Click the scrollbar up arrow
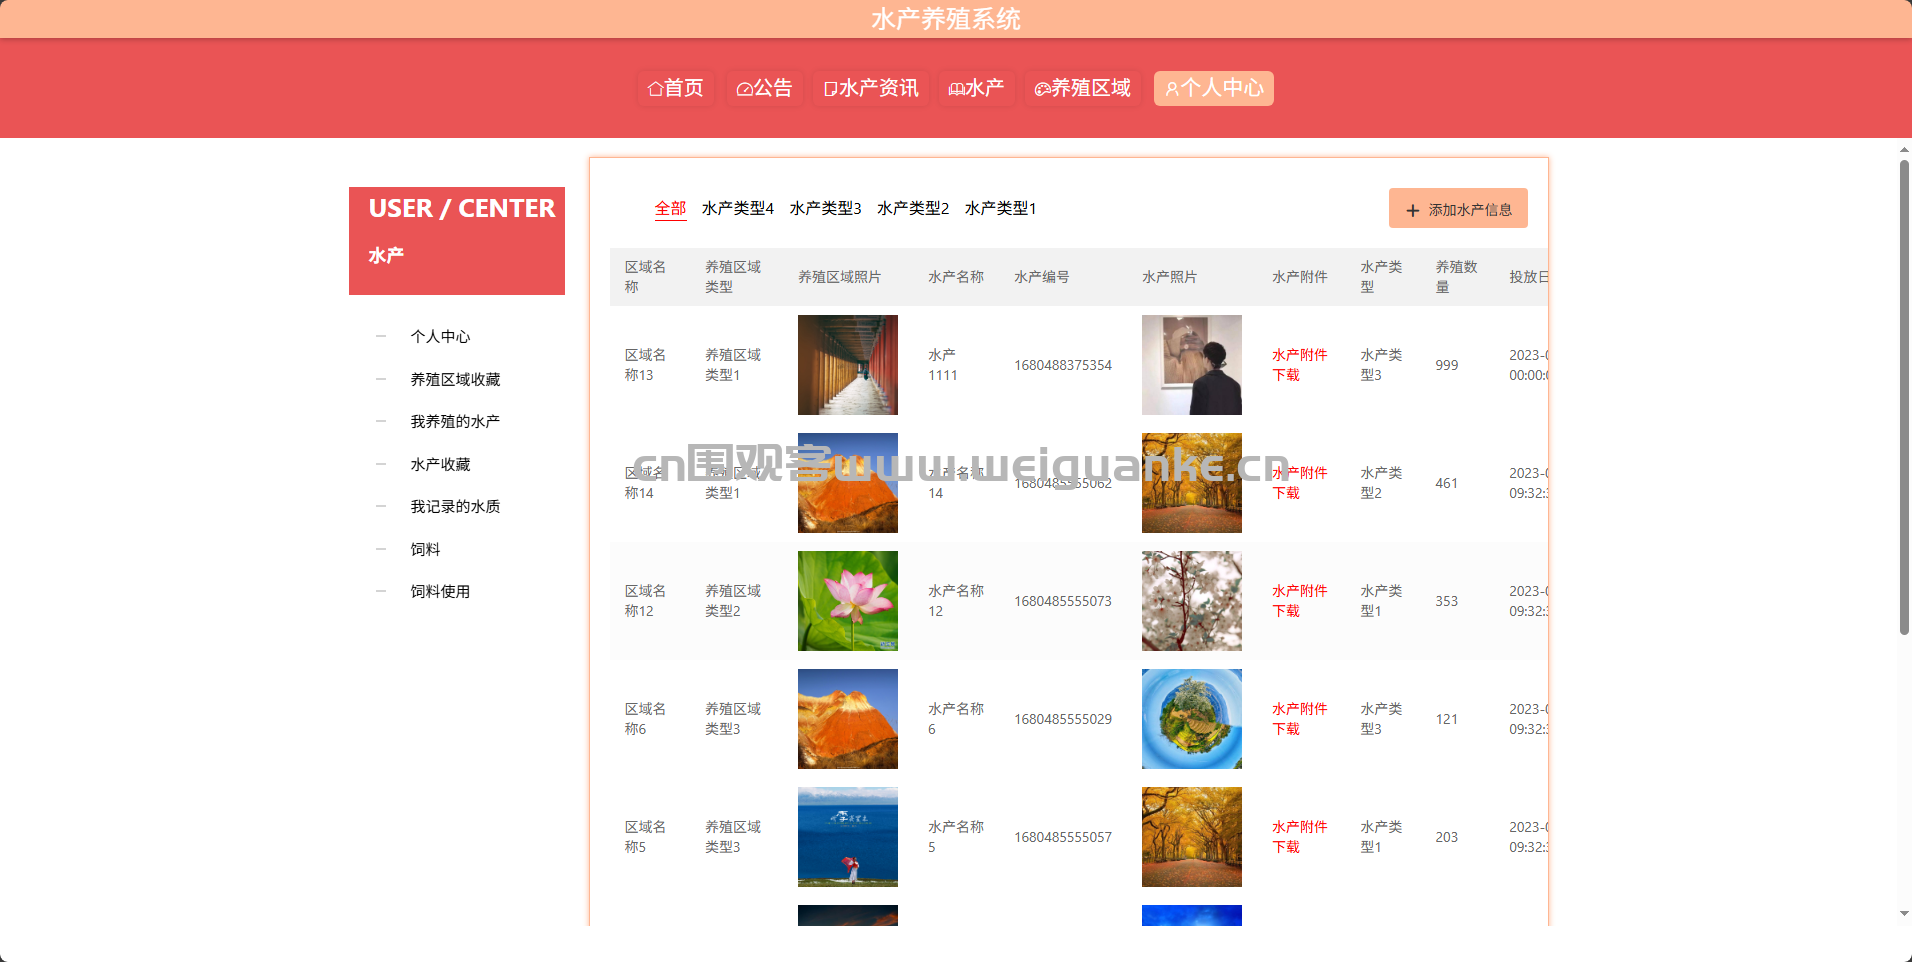The width and height of the screenshot is (1912, 962). (1904, 150)
